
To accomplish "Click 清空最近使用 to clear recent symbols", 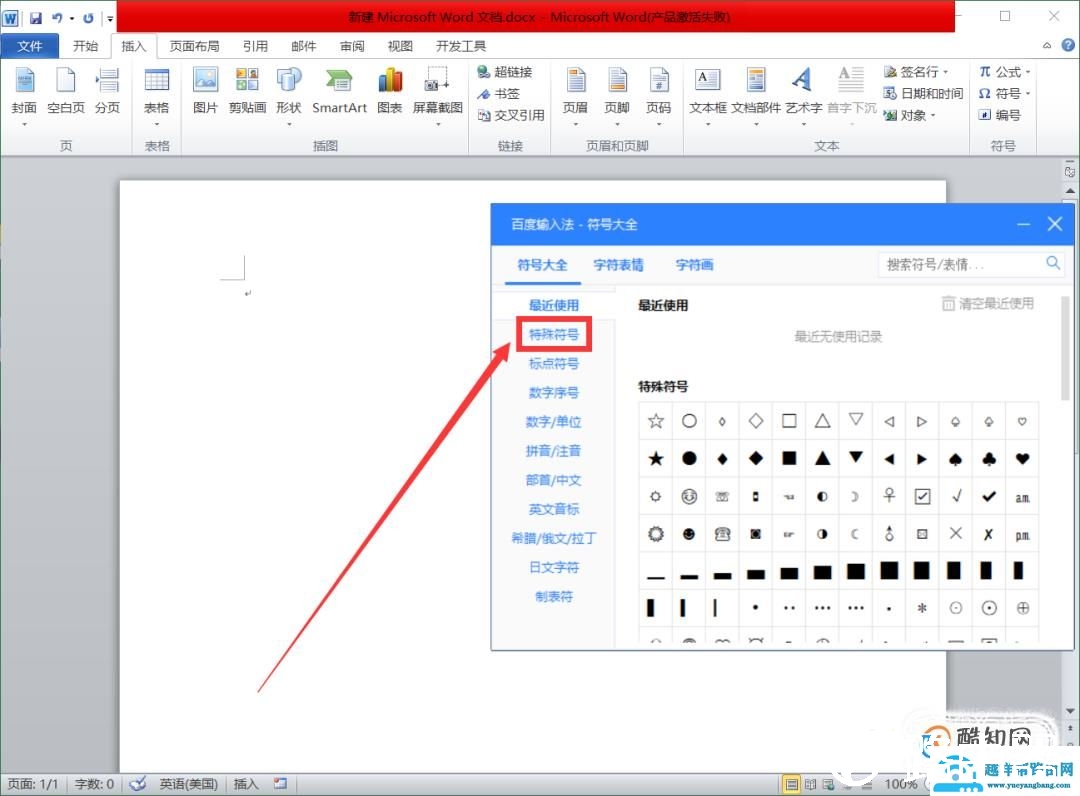I will click(x=988, y=304).
